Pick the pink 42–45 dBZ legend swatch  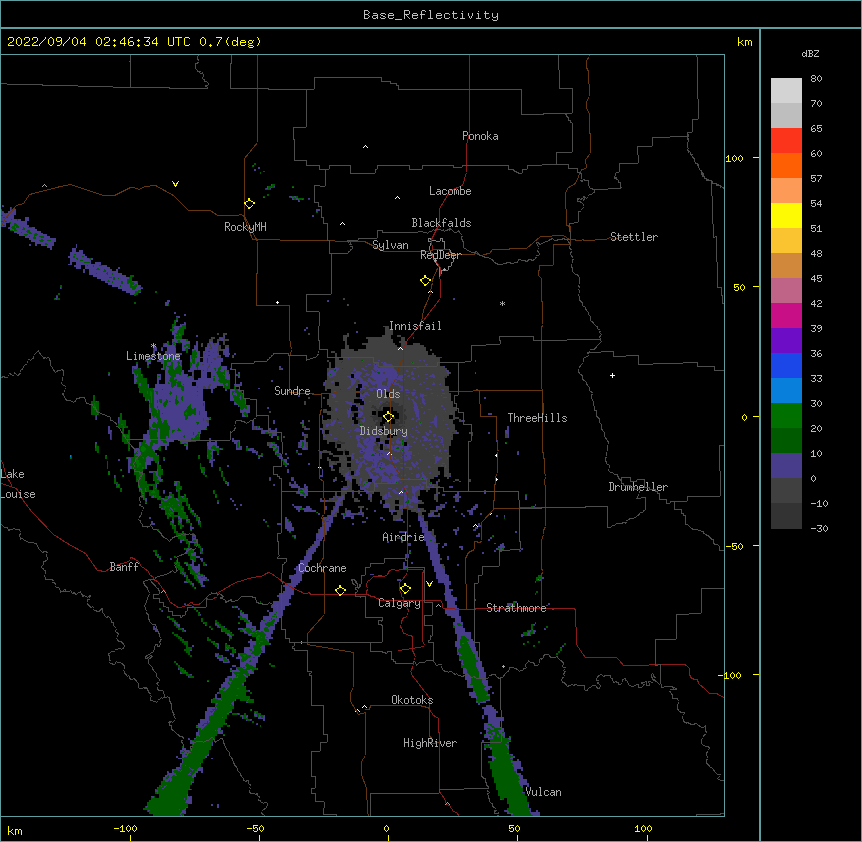click(786, 291)
